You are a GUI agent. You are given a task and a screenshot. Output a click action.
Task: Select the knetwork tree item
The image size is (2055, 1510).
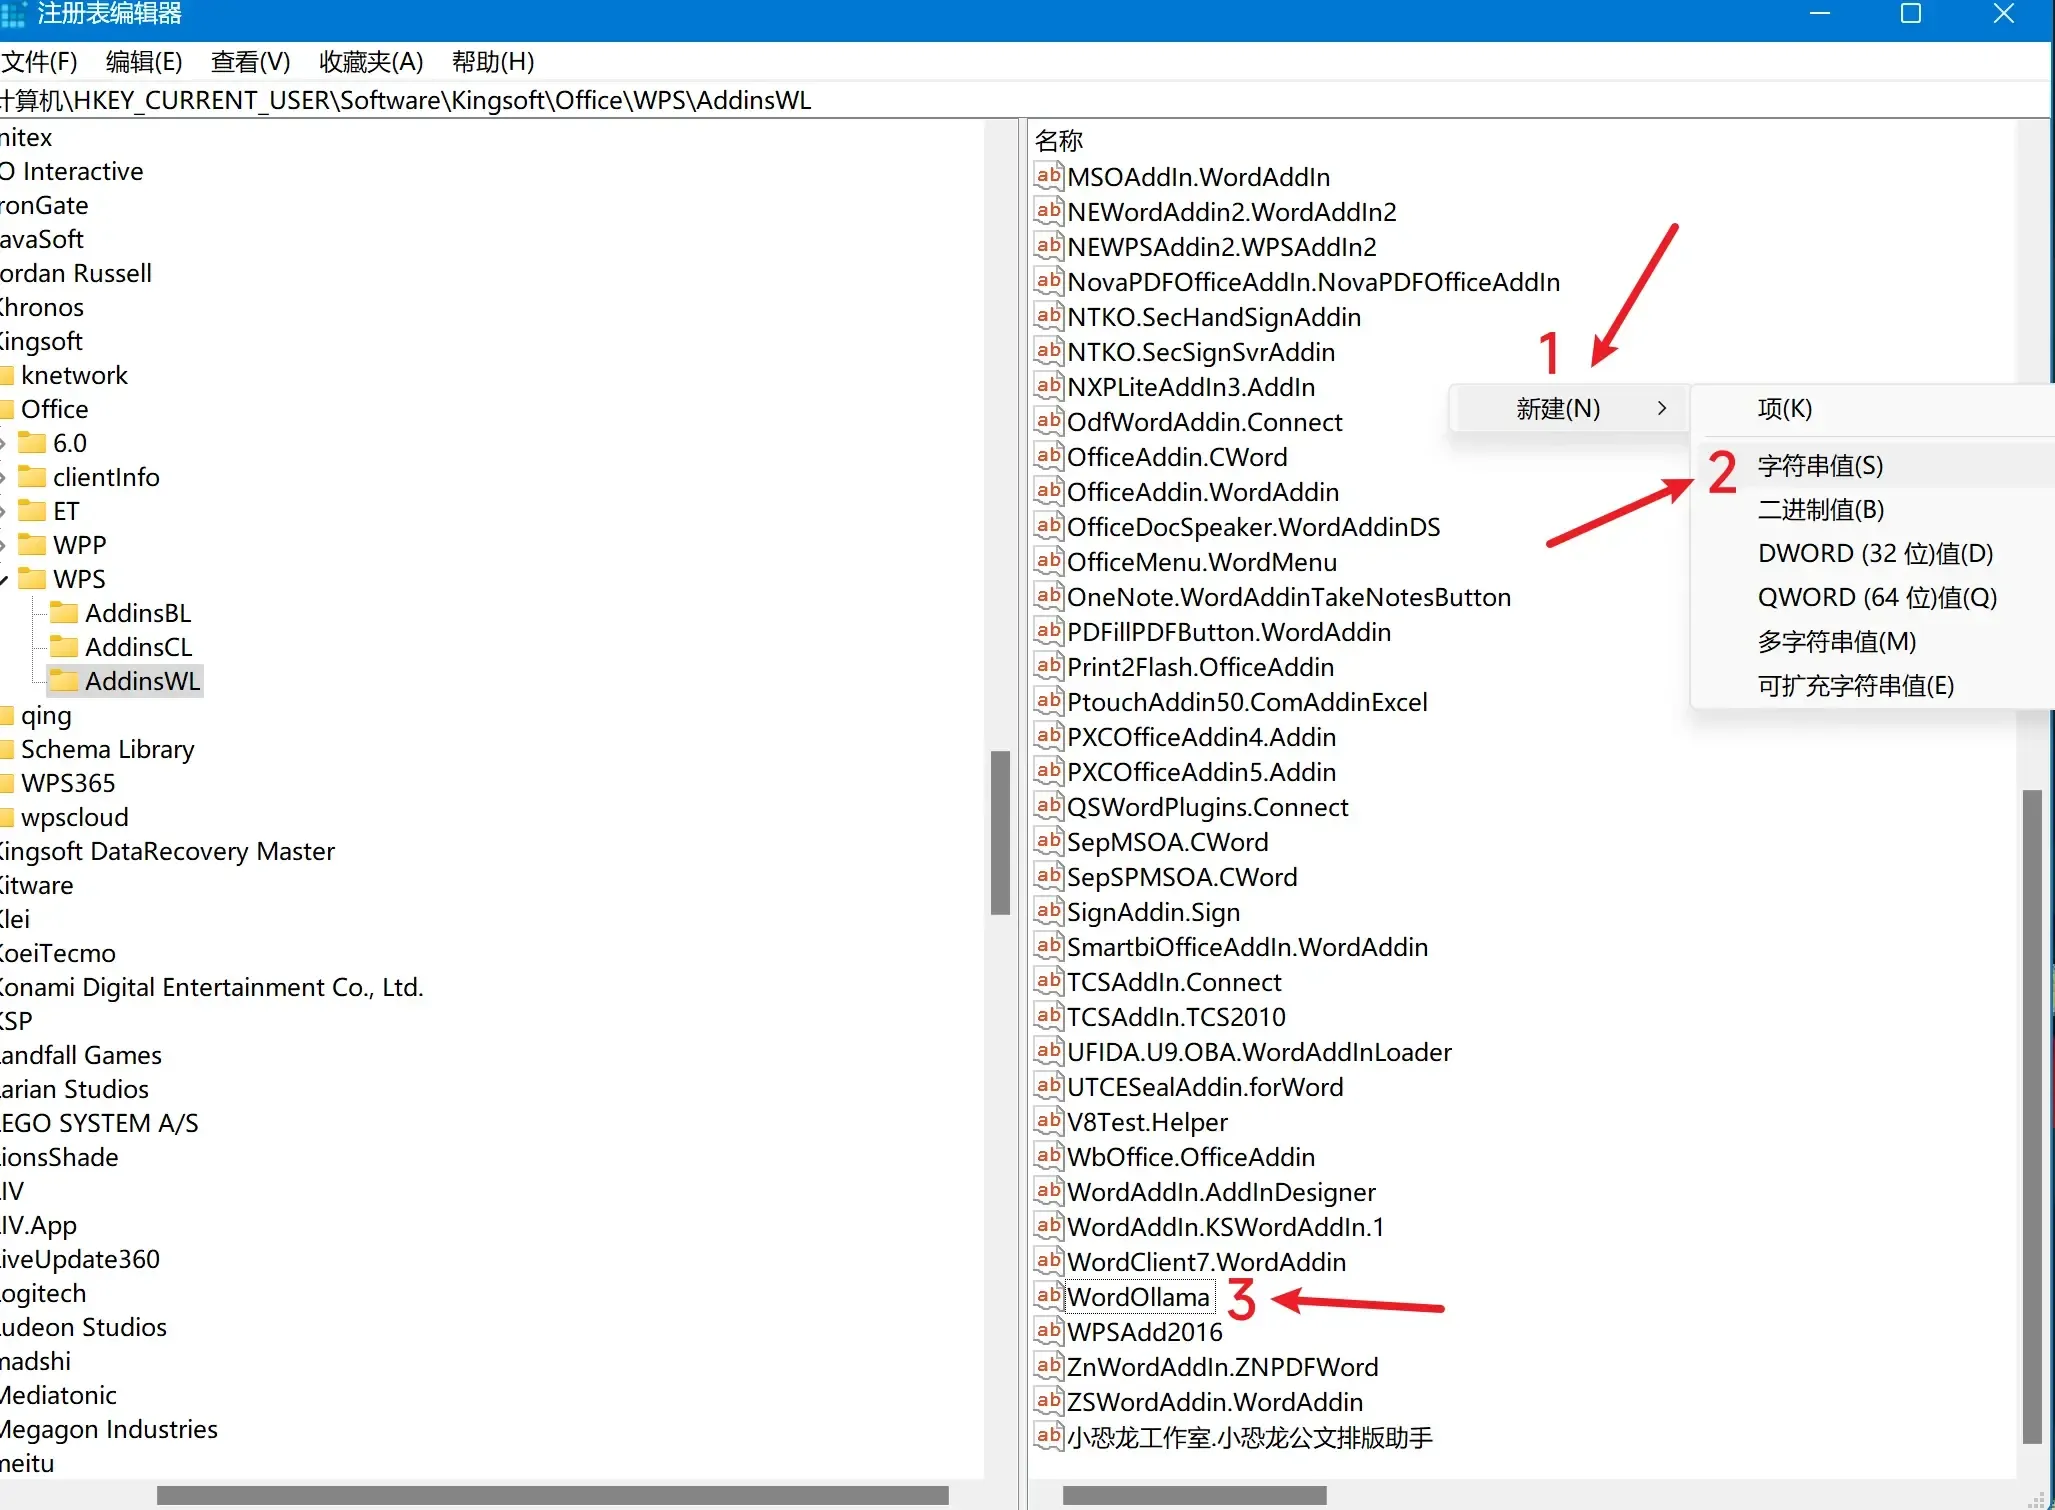click(x=75, y=375)
